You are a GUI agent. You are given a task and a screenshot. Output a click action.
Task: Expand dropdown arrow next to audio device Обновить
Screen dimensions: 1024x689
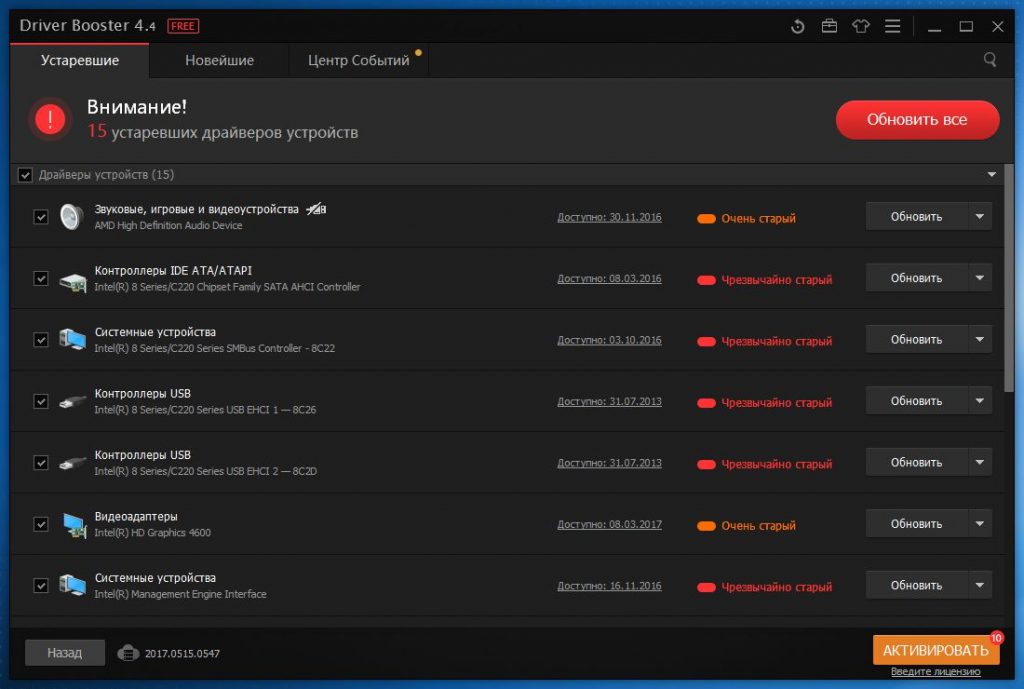point(980,217)
